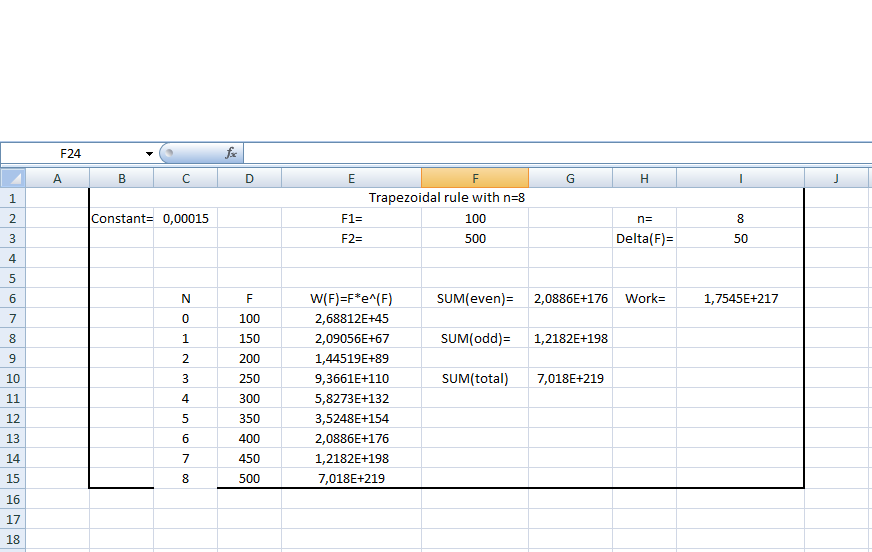
Task: Select the Delta(F) value cell 50
Action: (740, 238)
